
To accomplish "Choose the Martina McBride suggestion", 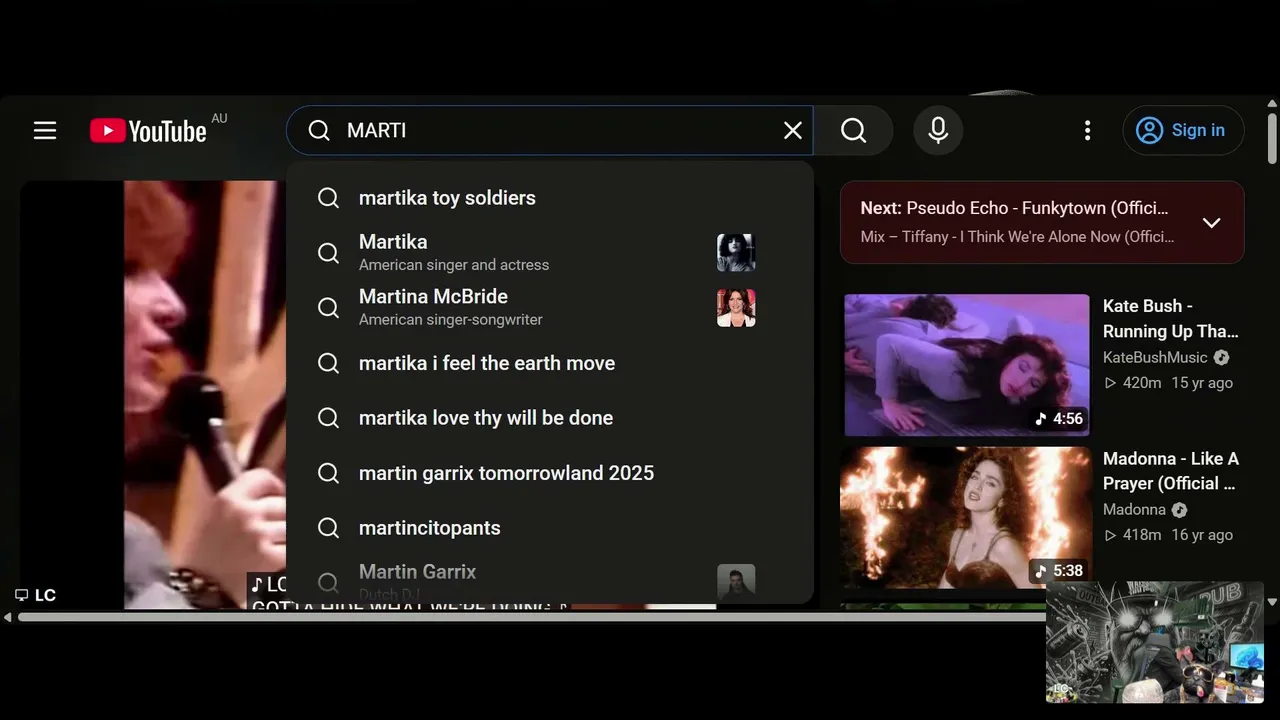I will tap(550, 307).
